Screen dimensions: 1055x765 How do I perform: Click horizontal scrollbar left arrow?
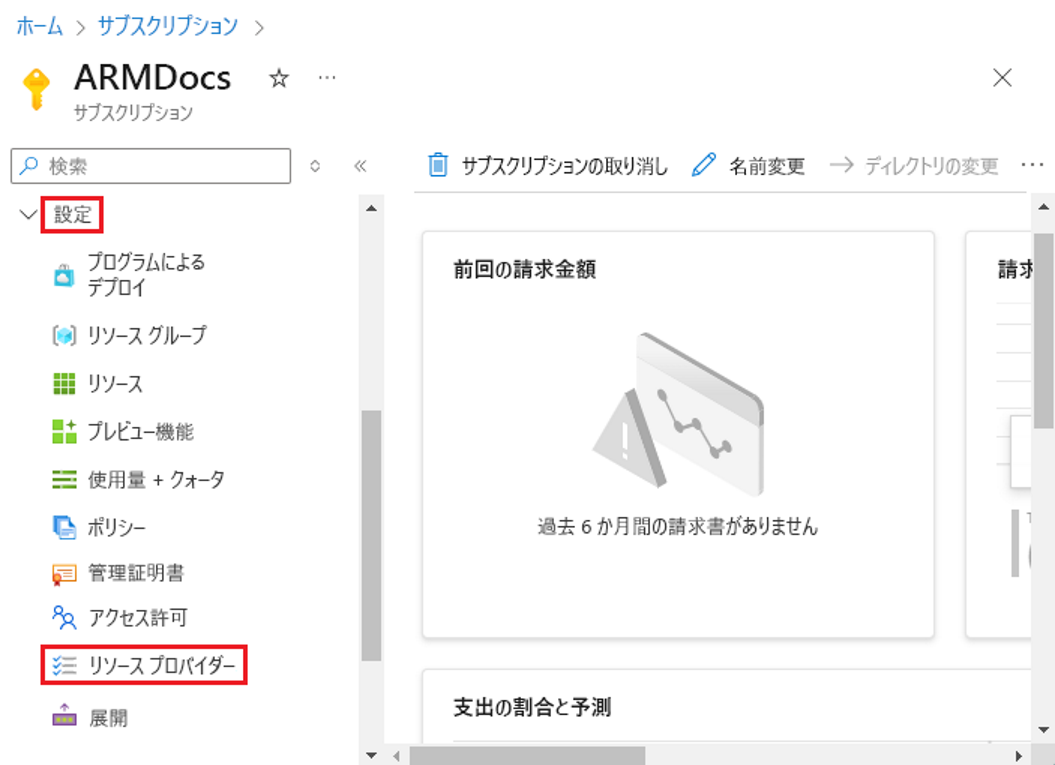(x=396, y=756)
